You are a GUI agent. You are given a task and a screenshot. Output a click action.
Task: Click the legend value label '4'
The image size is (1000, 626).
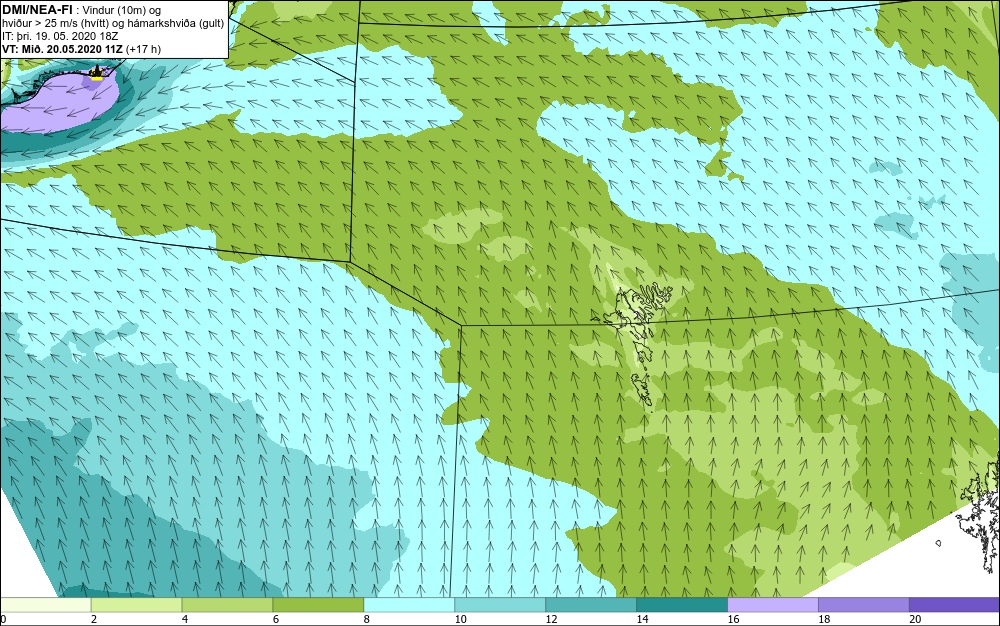[185, 619]
